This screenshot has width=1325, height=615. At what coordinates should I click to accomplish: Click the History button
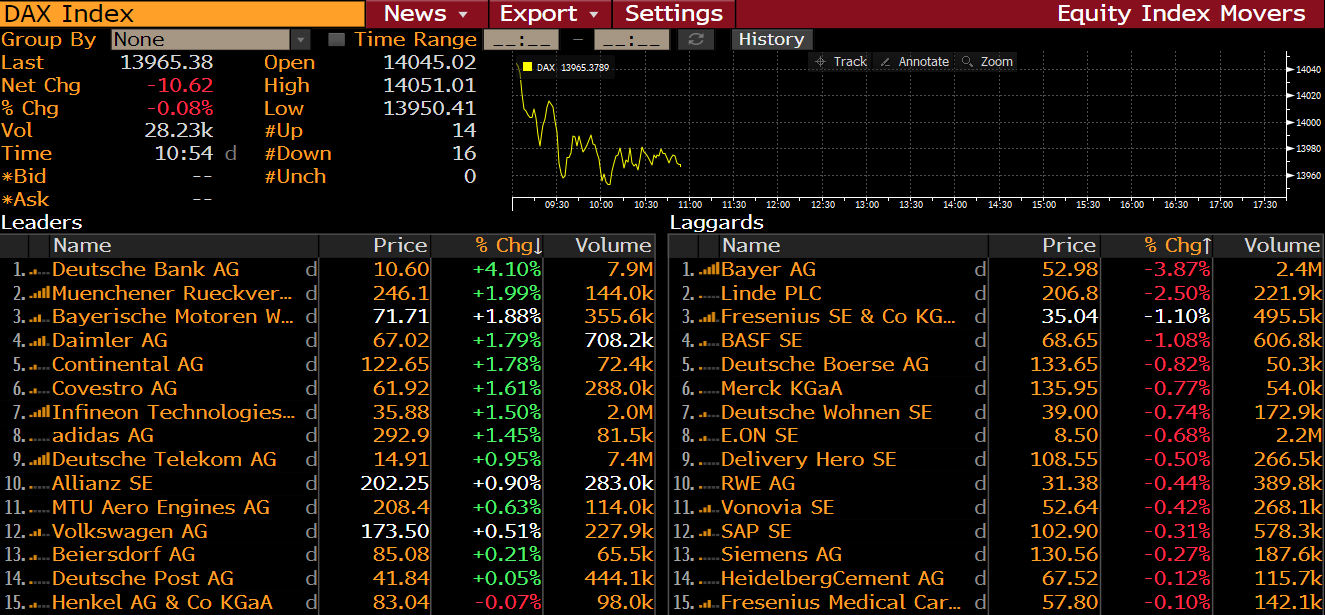pyautogui.click(x=771, y=39)
